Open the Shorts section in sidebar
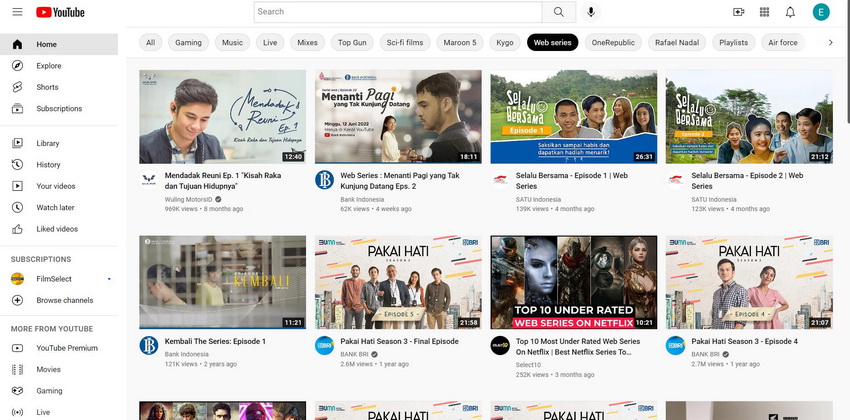Image resolution: width=850 pixels, height=420 pixels. tap(47, 87)
